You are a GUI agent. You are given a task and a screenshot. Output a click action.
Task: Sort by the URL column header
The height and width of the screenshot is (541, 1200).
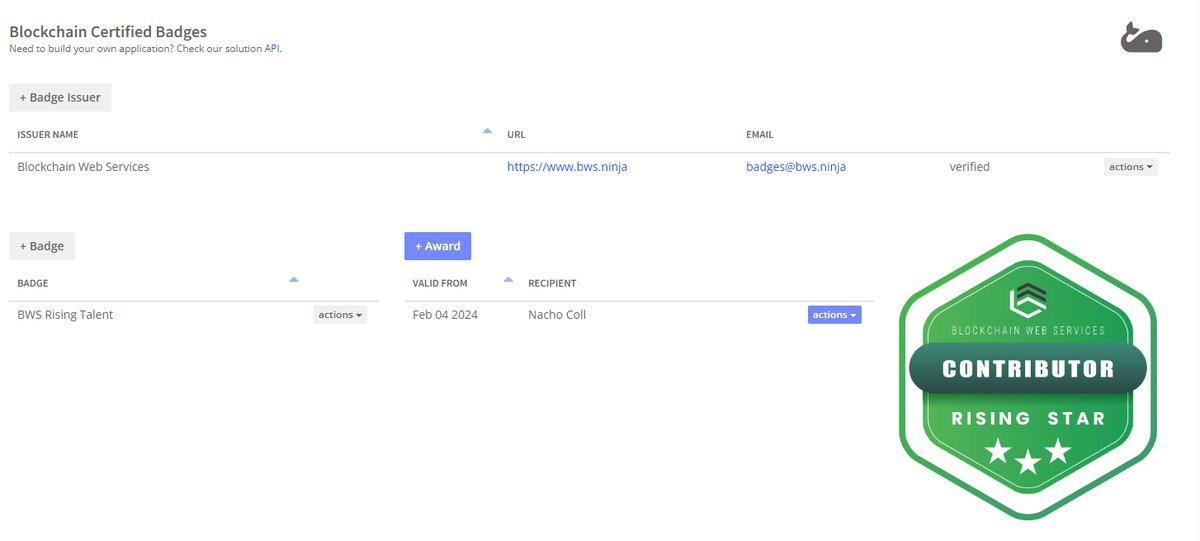pos(516,135)
